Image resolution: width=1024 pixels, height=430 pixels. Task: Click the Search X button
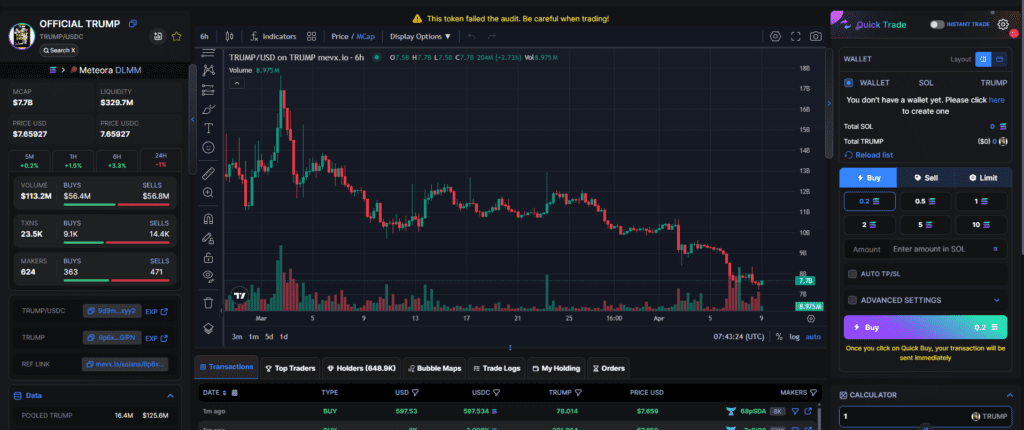click(x=59, y=50)
